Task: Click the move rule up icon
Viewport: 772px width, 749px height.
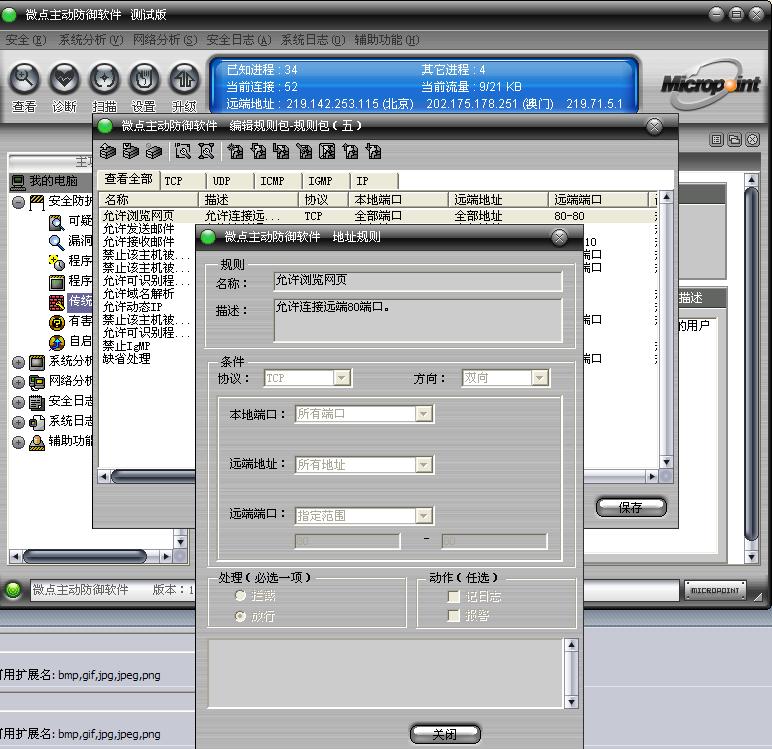Action: coord(350,151)
